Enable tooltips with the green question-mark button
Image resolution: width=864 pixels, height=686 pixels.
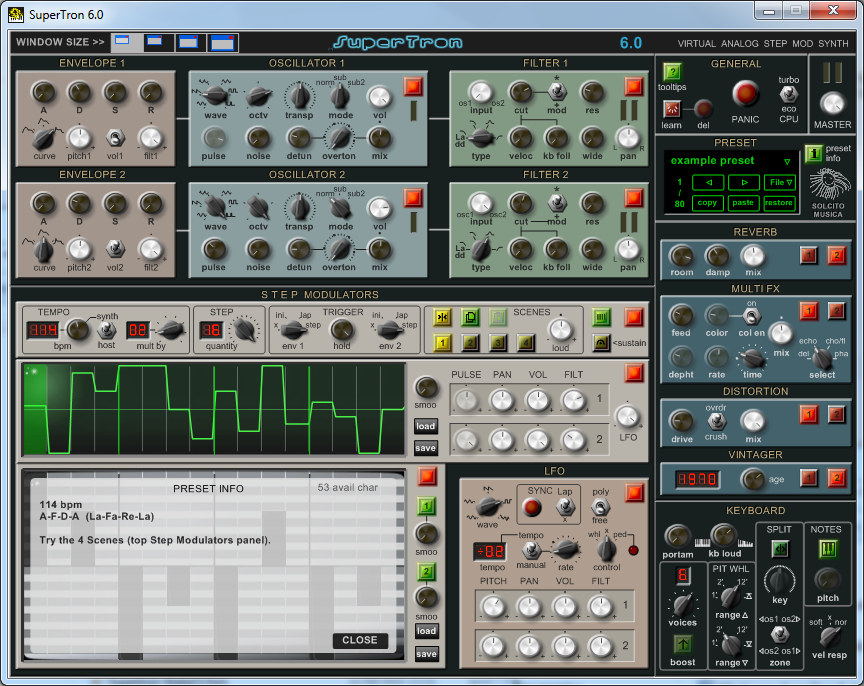[x=672, y=72]
